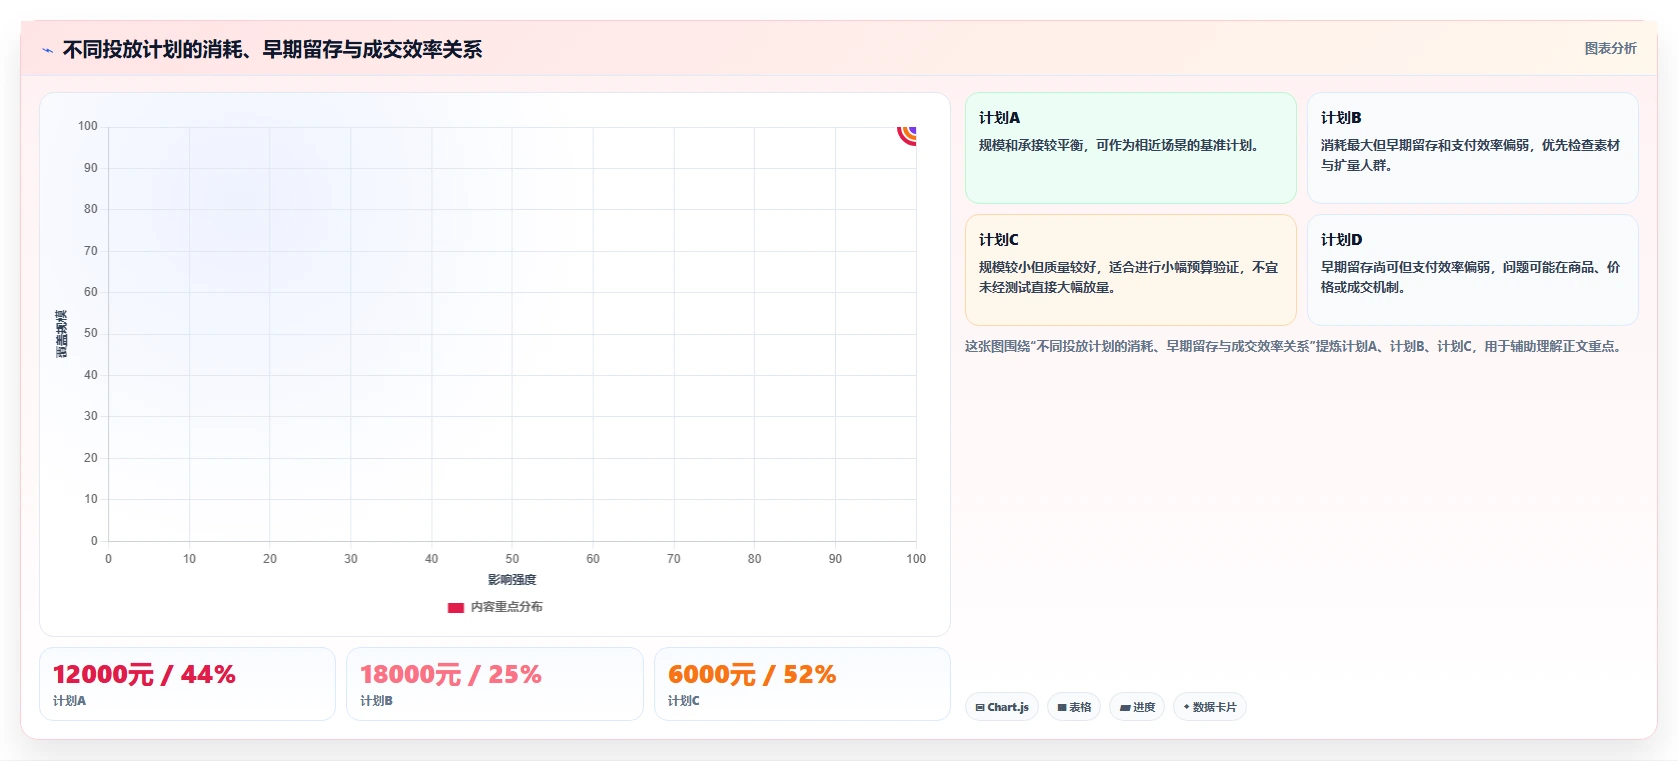Open the 计划C description card
The image size is (1678, 761).
[x=1130, y=270]
